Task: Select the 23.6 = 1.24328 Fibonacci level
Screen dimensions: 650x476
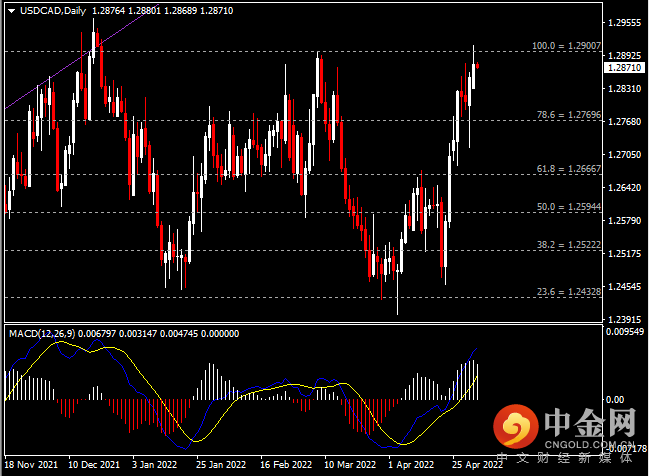Action: pyautogui.click(x=569, y=291)
